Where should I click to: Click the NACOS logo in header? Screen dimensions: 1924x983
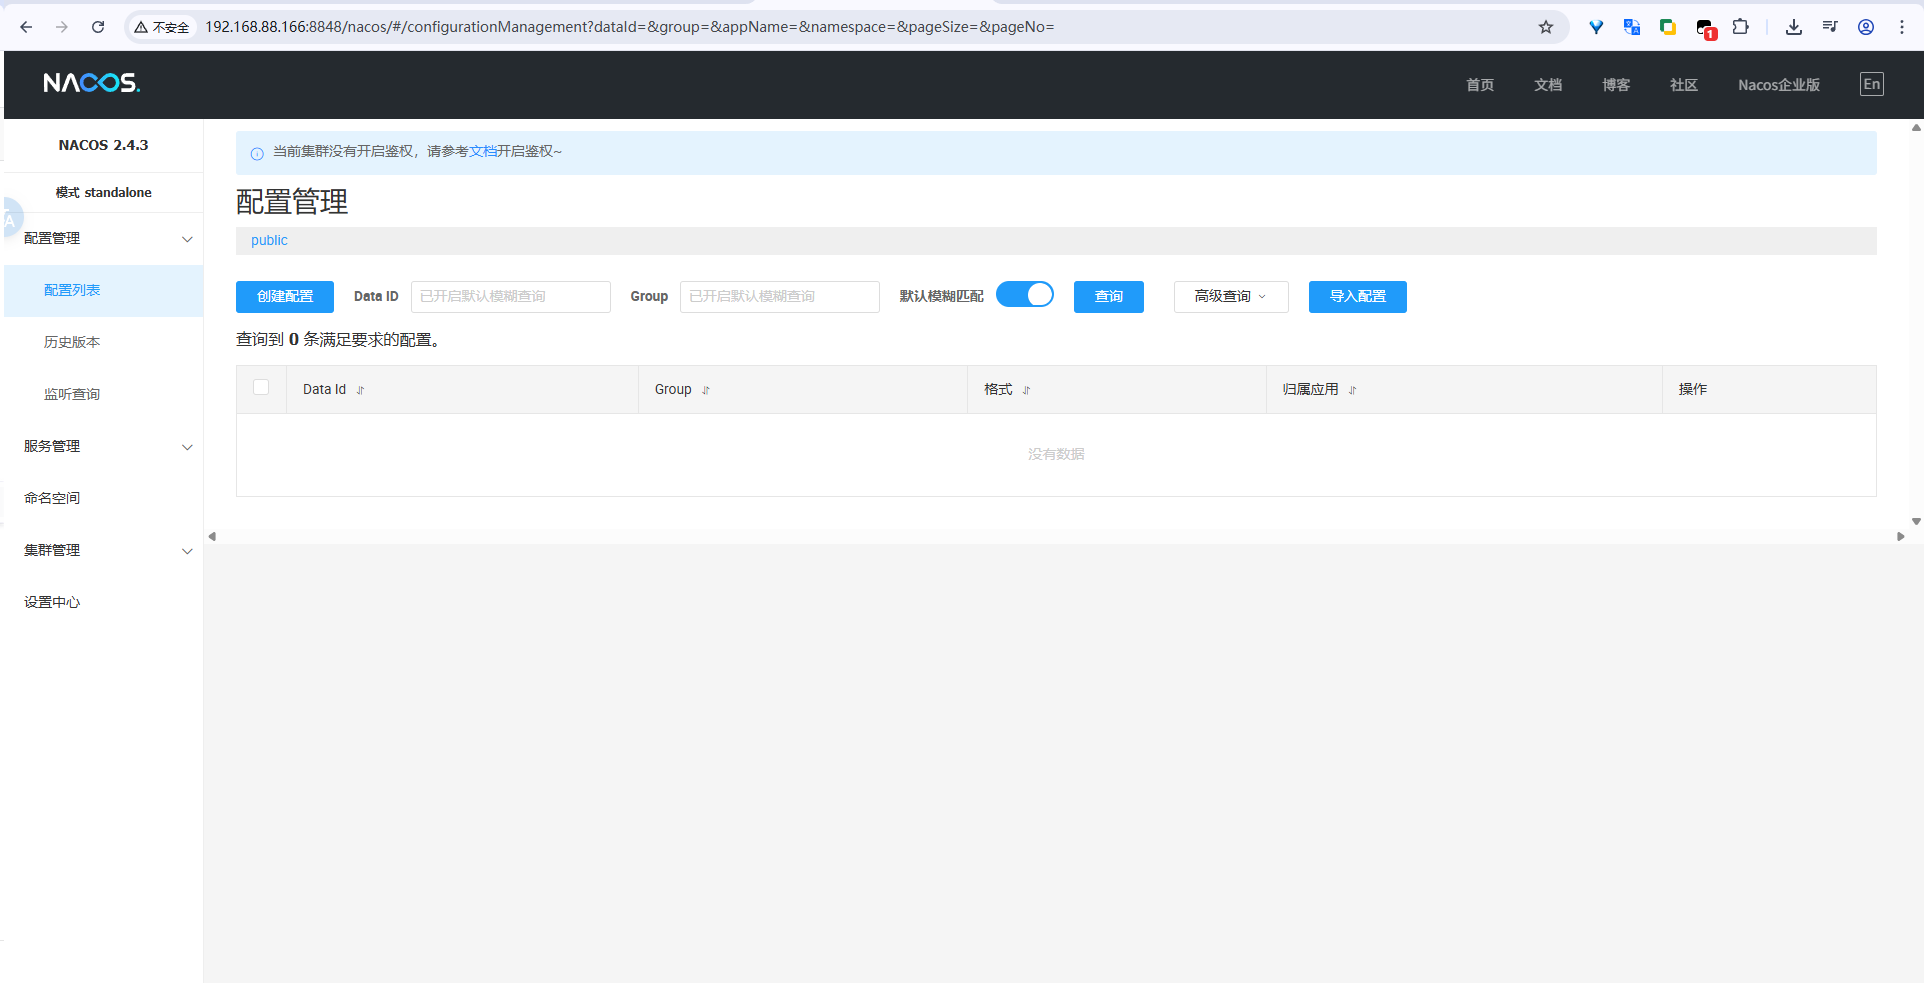[91, 83]
